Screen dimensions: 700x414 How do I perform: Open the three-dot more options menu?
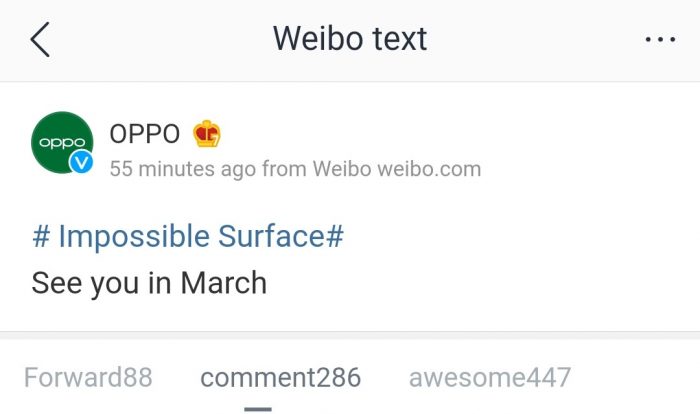click(660, 40)
